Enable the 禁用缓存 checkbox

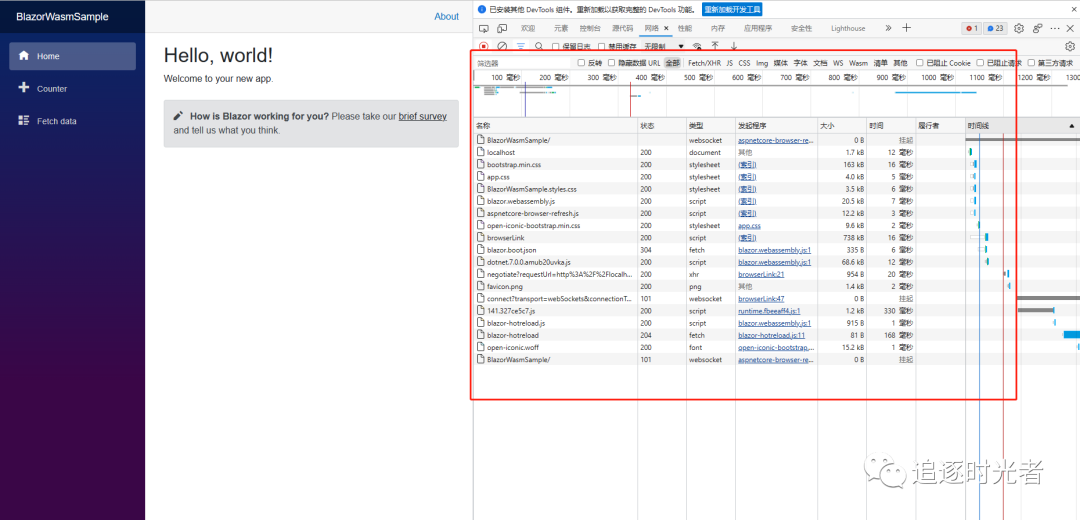coord(601,46)
